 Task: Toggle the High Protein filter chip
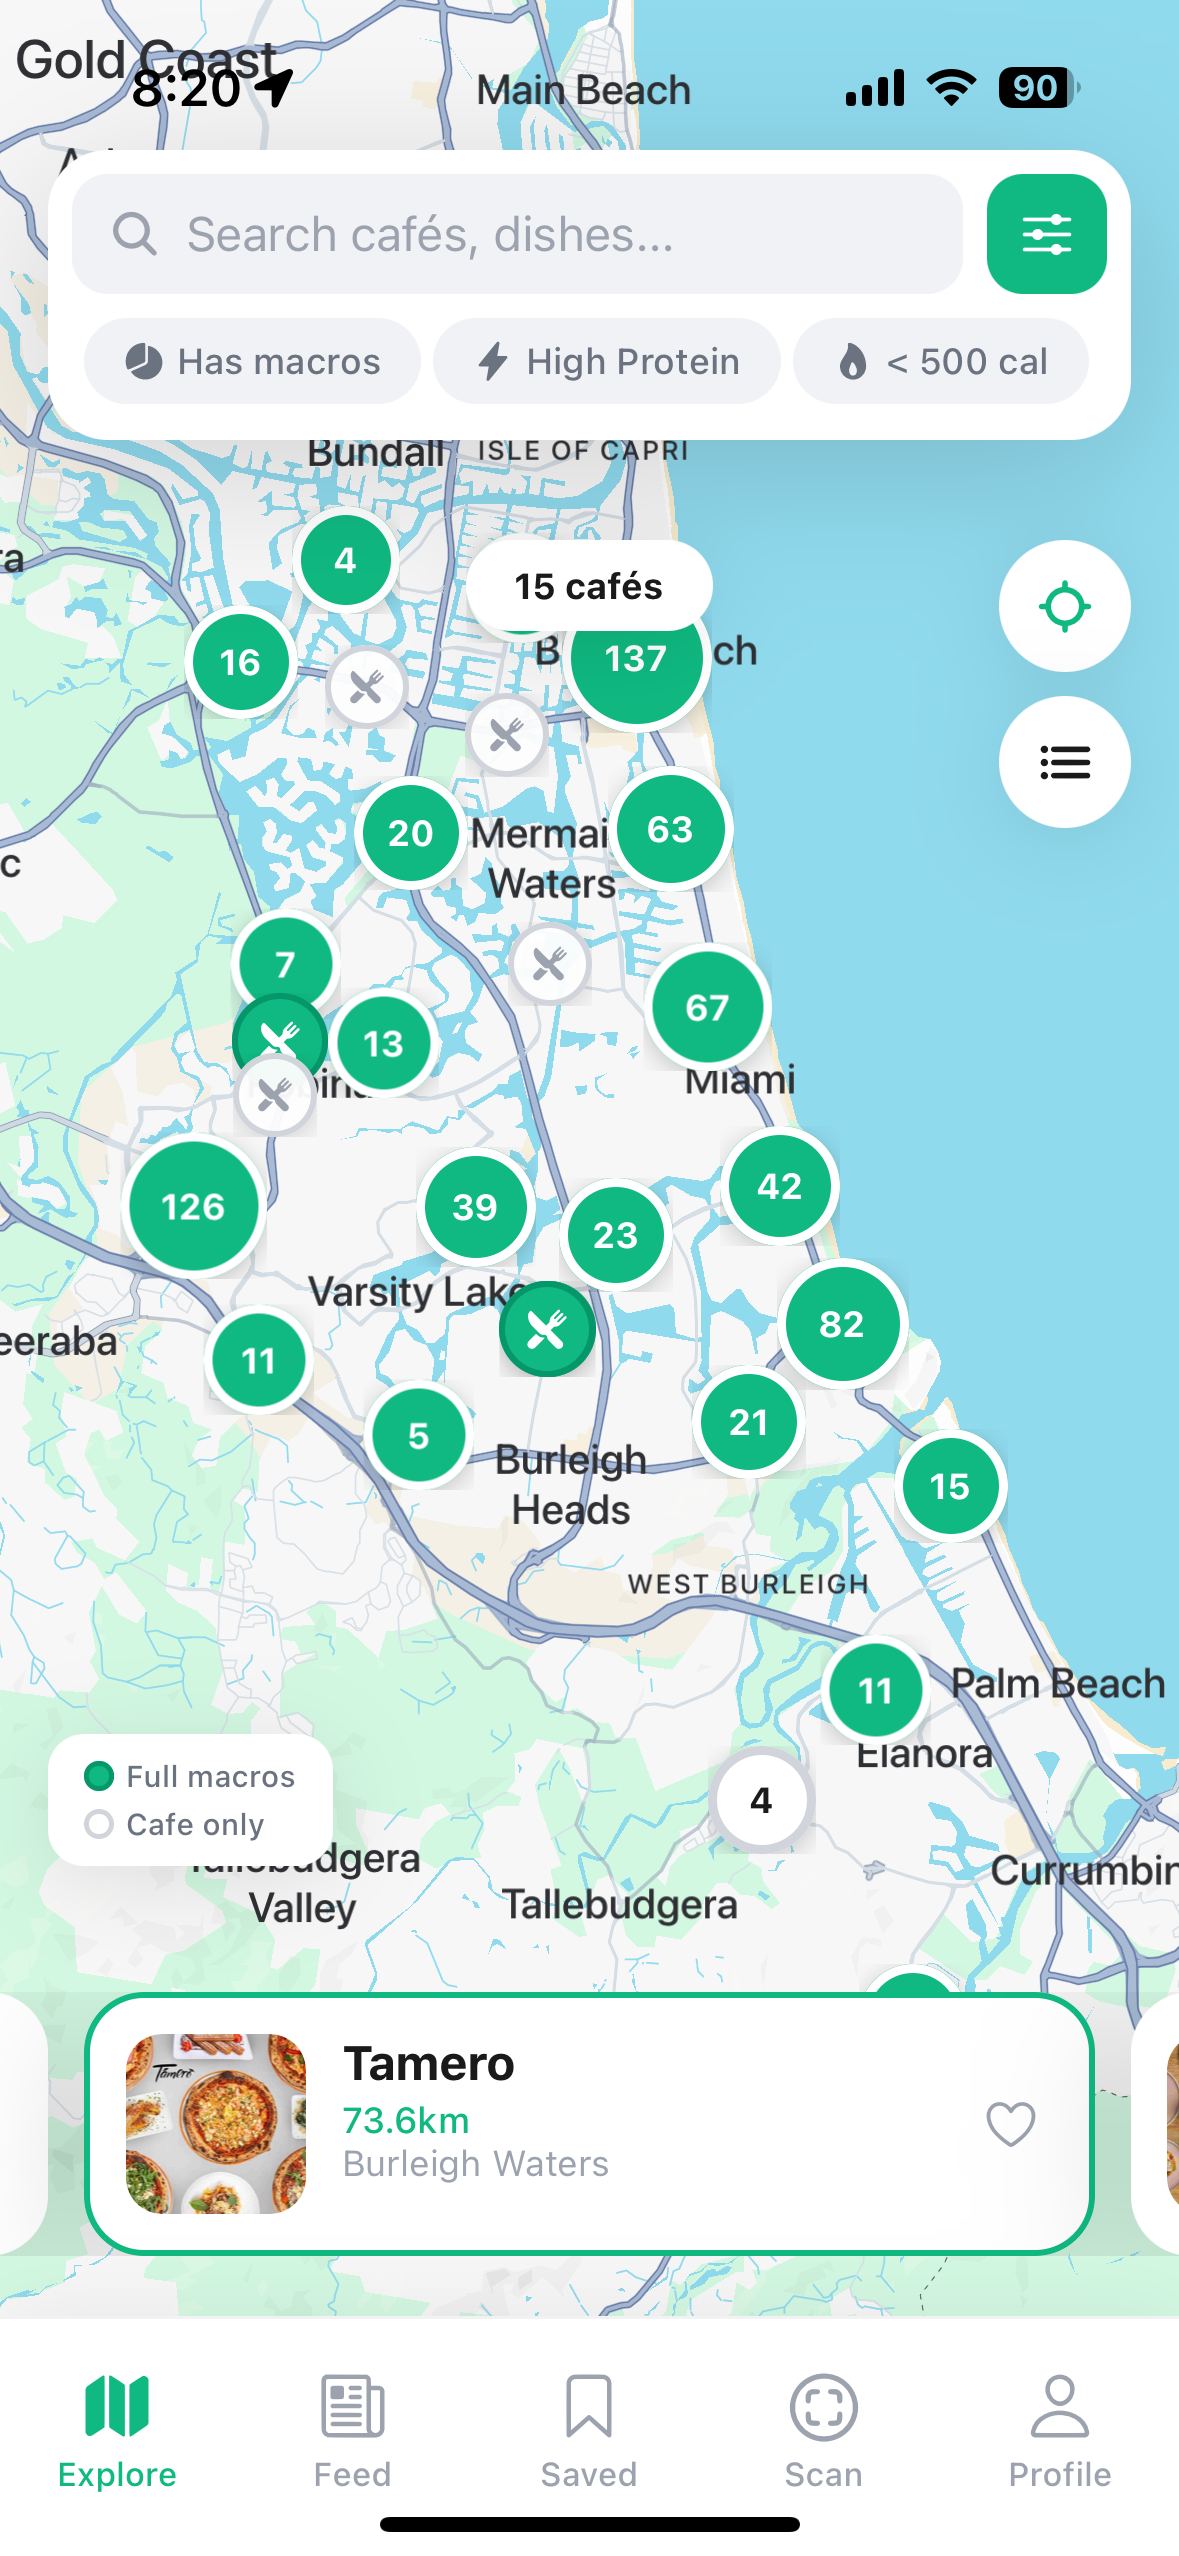(607, 361)
